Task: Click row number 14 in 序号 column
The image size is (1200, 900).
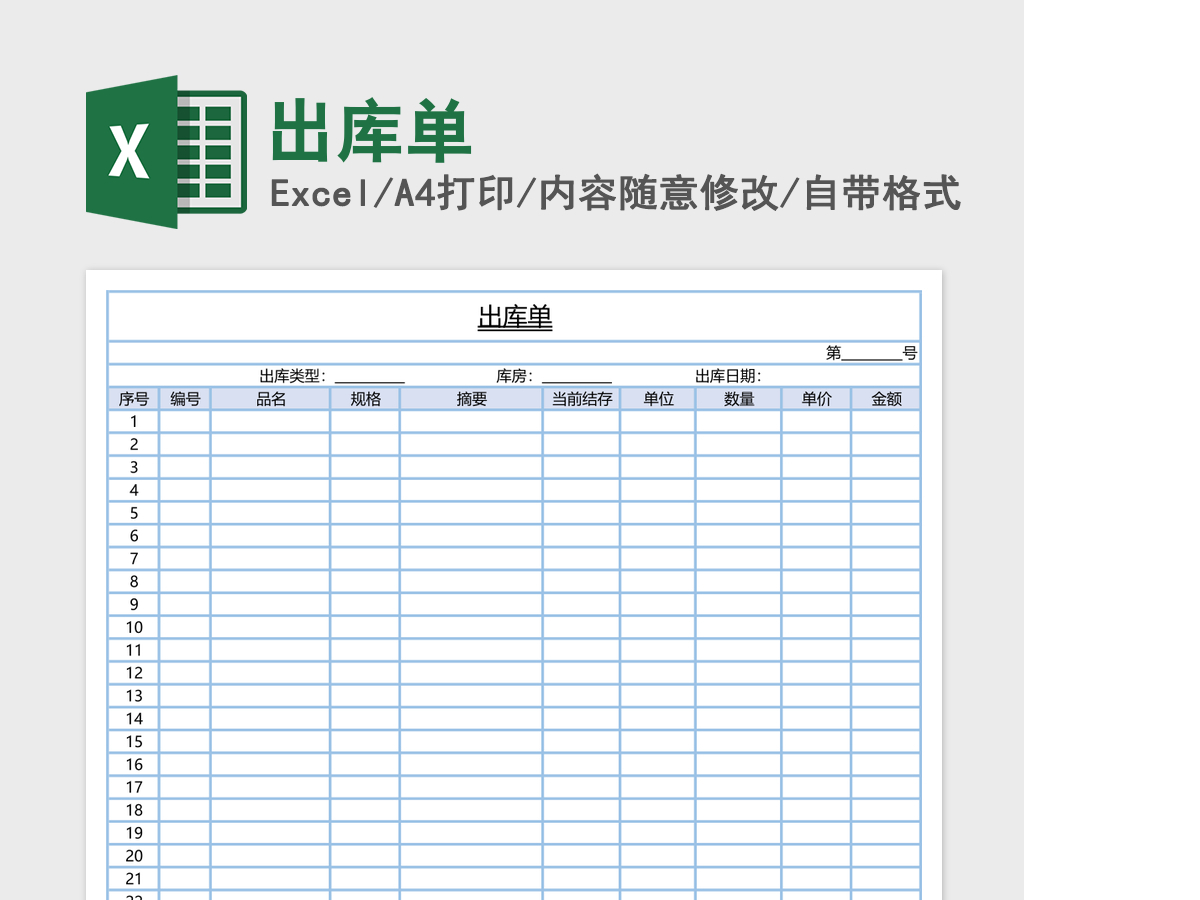Action: tap(134, 719)
